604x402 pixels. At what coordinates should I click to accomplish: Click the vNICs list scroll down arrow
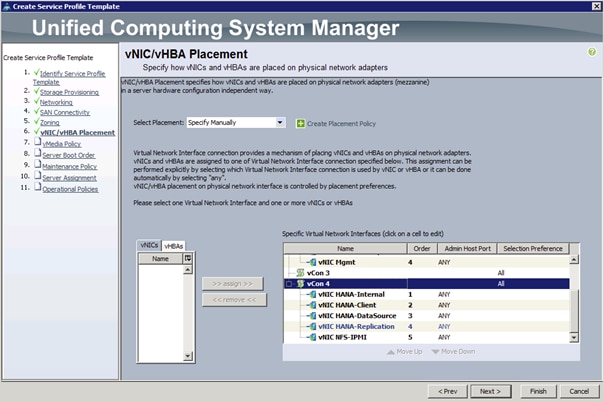pyautogui.click(x=188, y=356)
